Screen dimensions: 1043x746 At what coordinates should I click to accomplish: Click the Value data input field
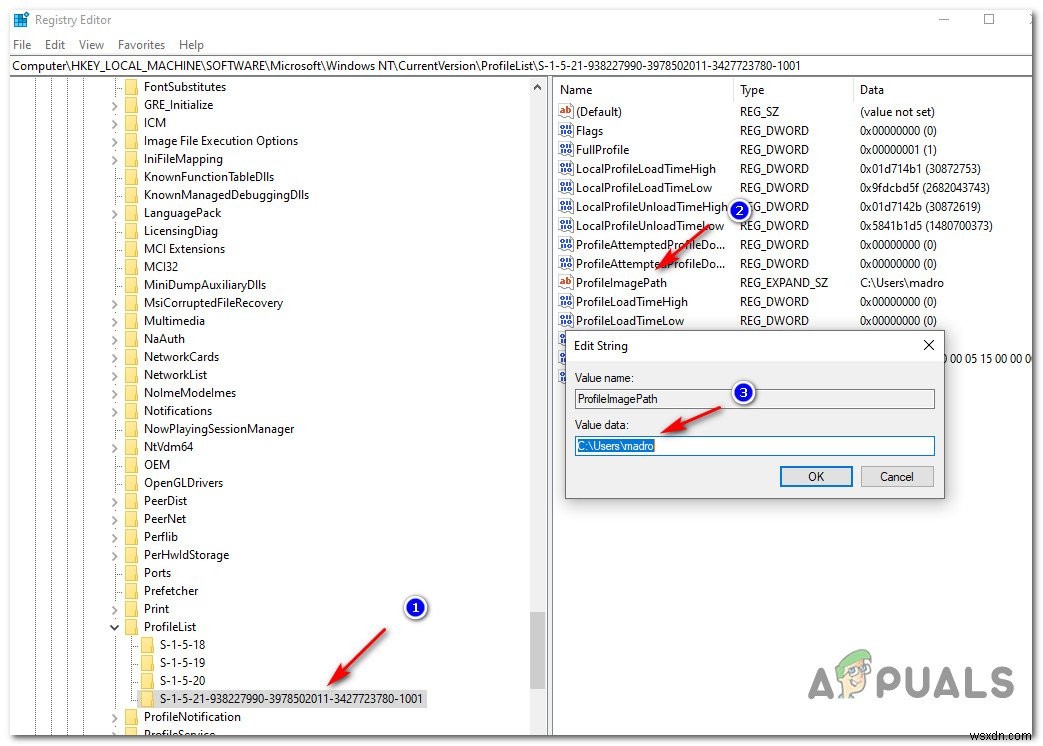click(754, 445)
